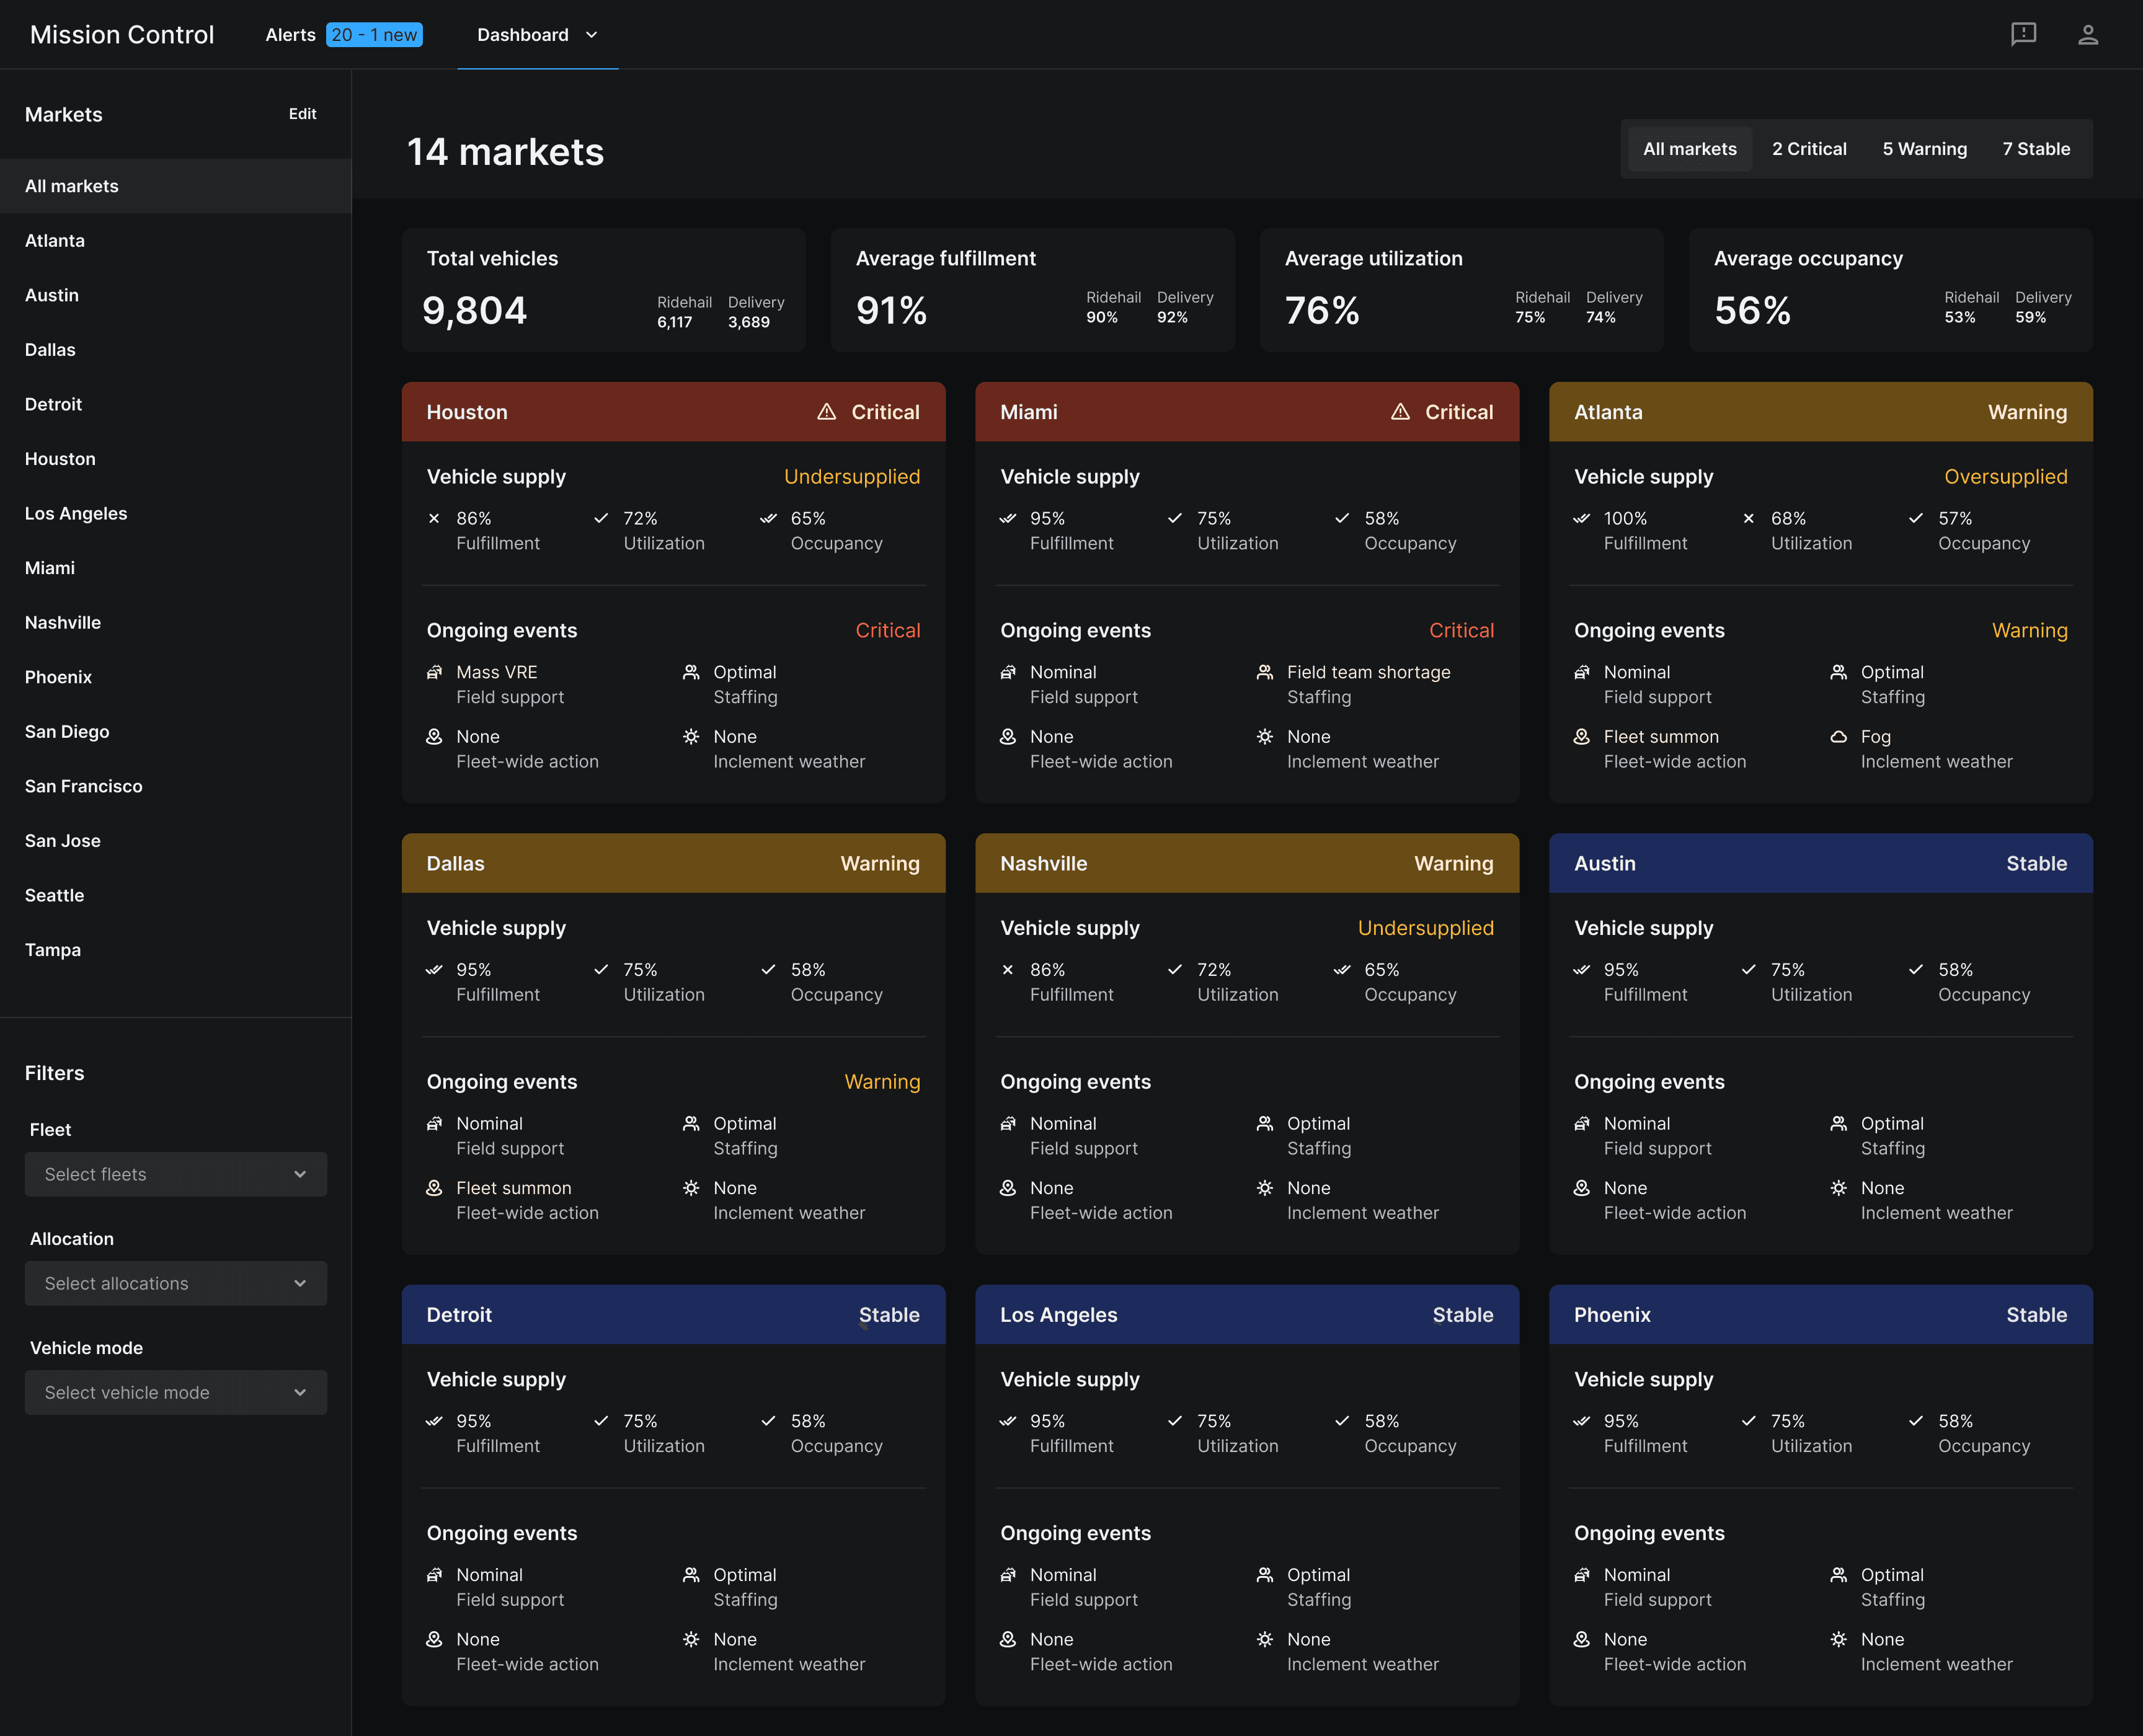Click Dallas's Nominal field support icon
This screenshot has width=2143, height=1736.
pyautogui.click(x=434, y=1124)
